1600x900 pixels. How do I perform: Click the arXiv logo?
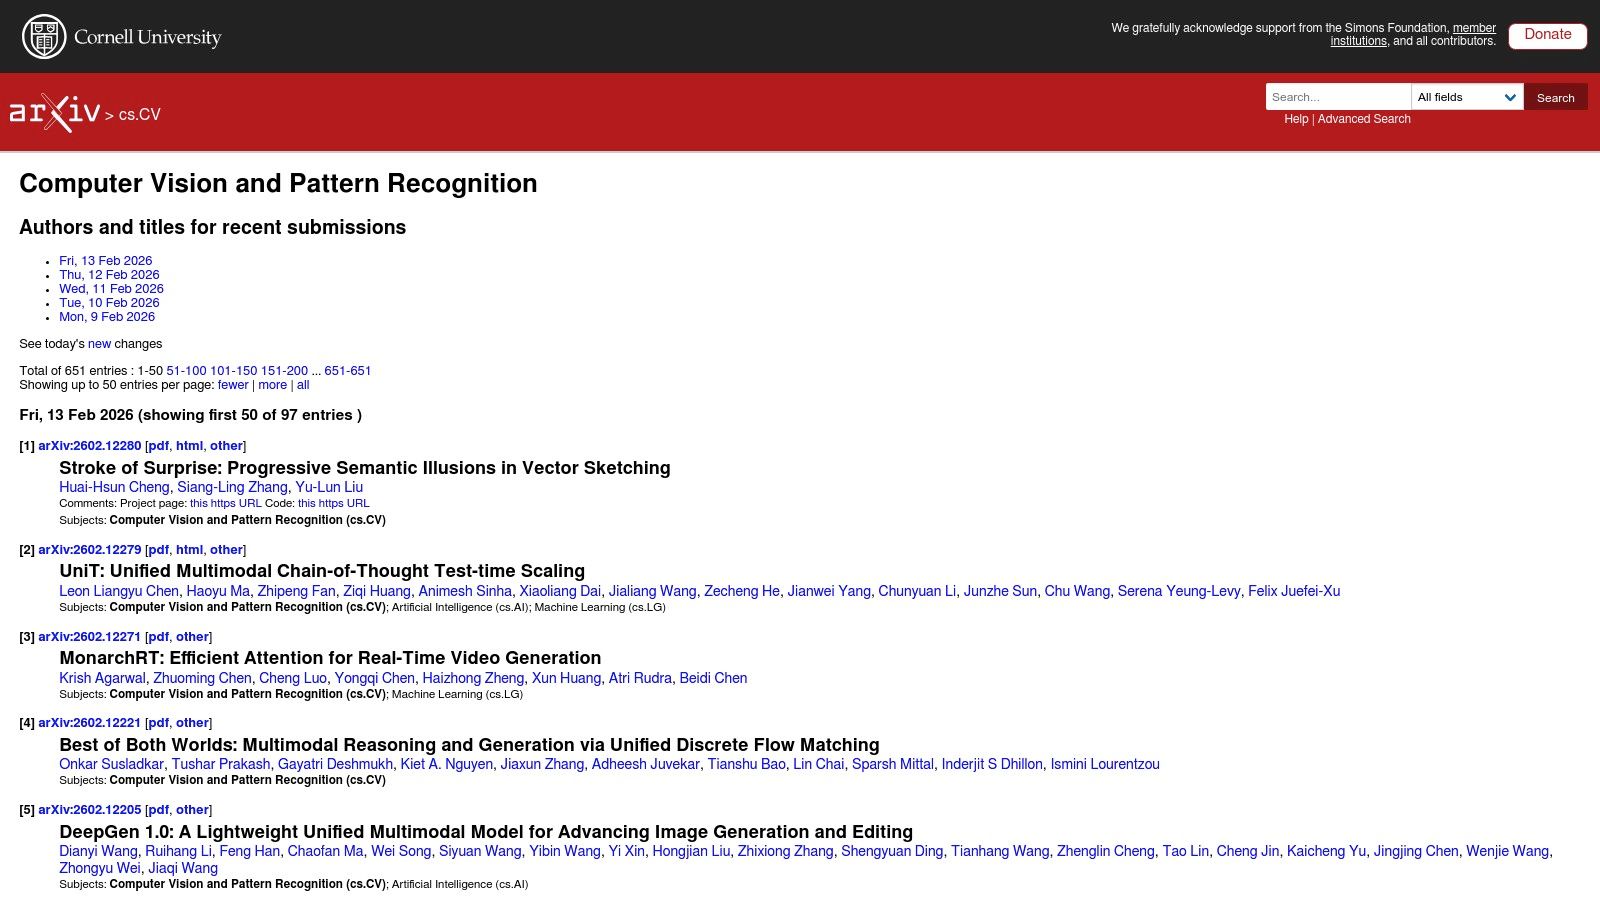pyautogui.click(x=55, y=112)
